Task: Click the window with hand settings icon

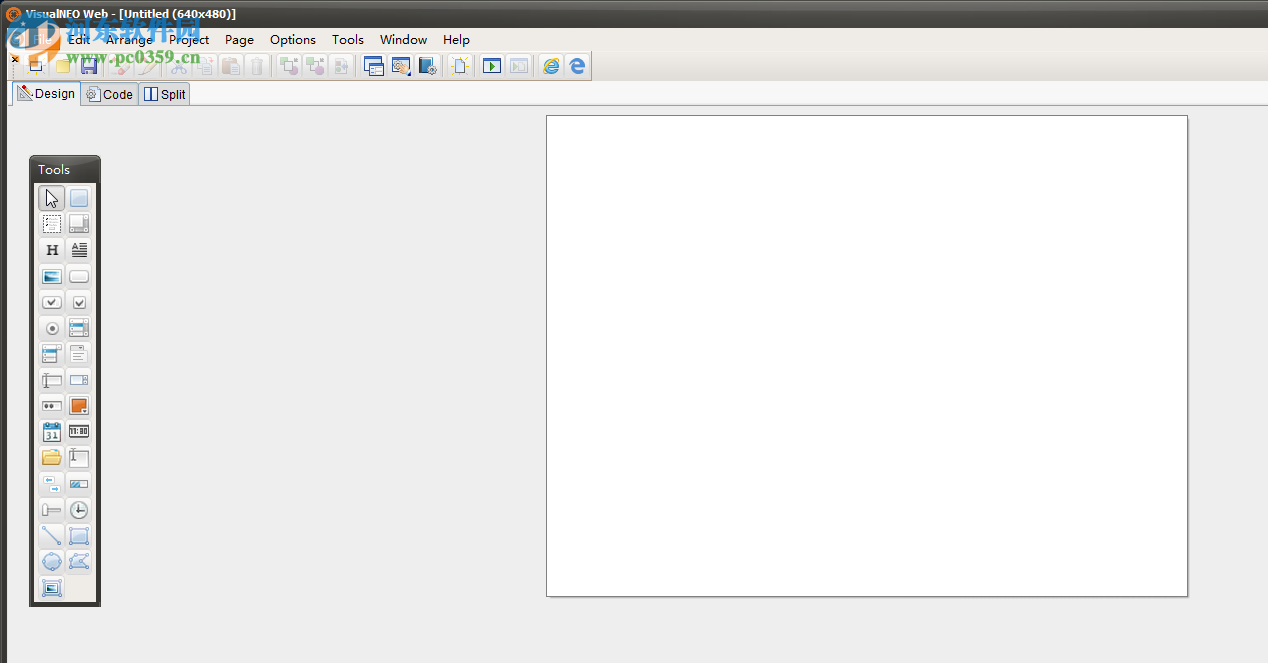Action: pyautogui.click(x=401, y=66)
